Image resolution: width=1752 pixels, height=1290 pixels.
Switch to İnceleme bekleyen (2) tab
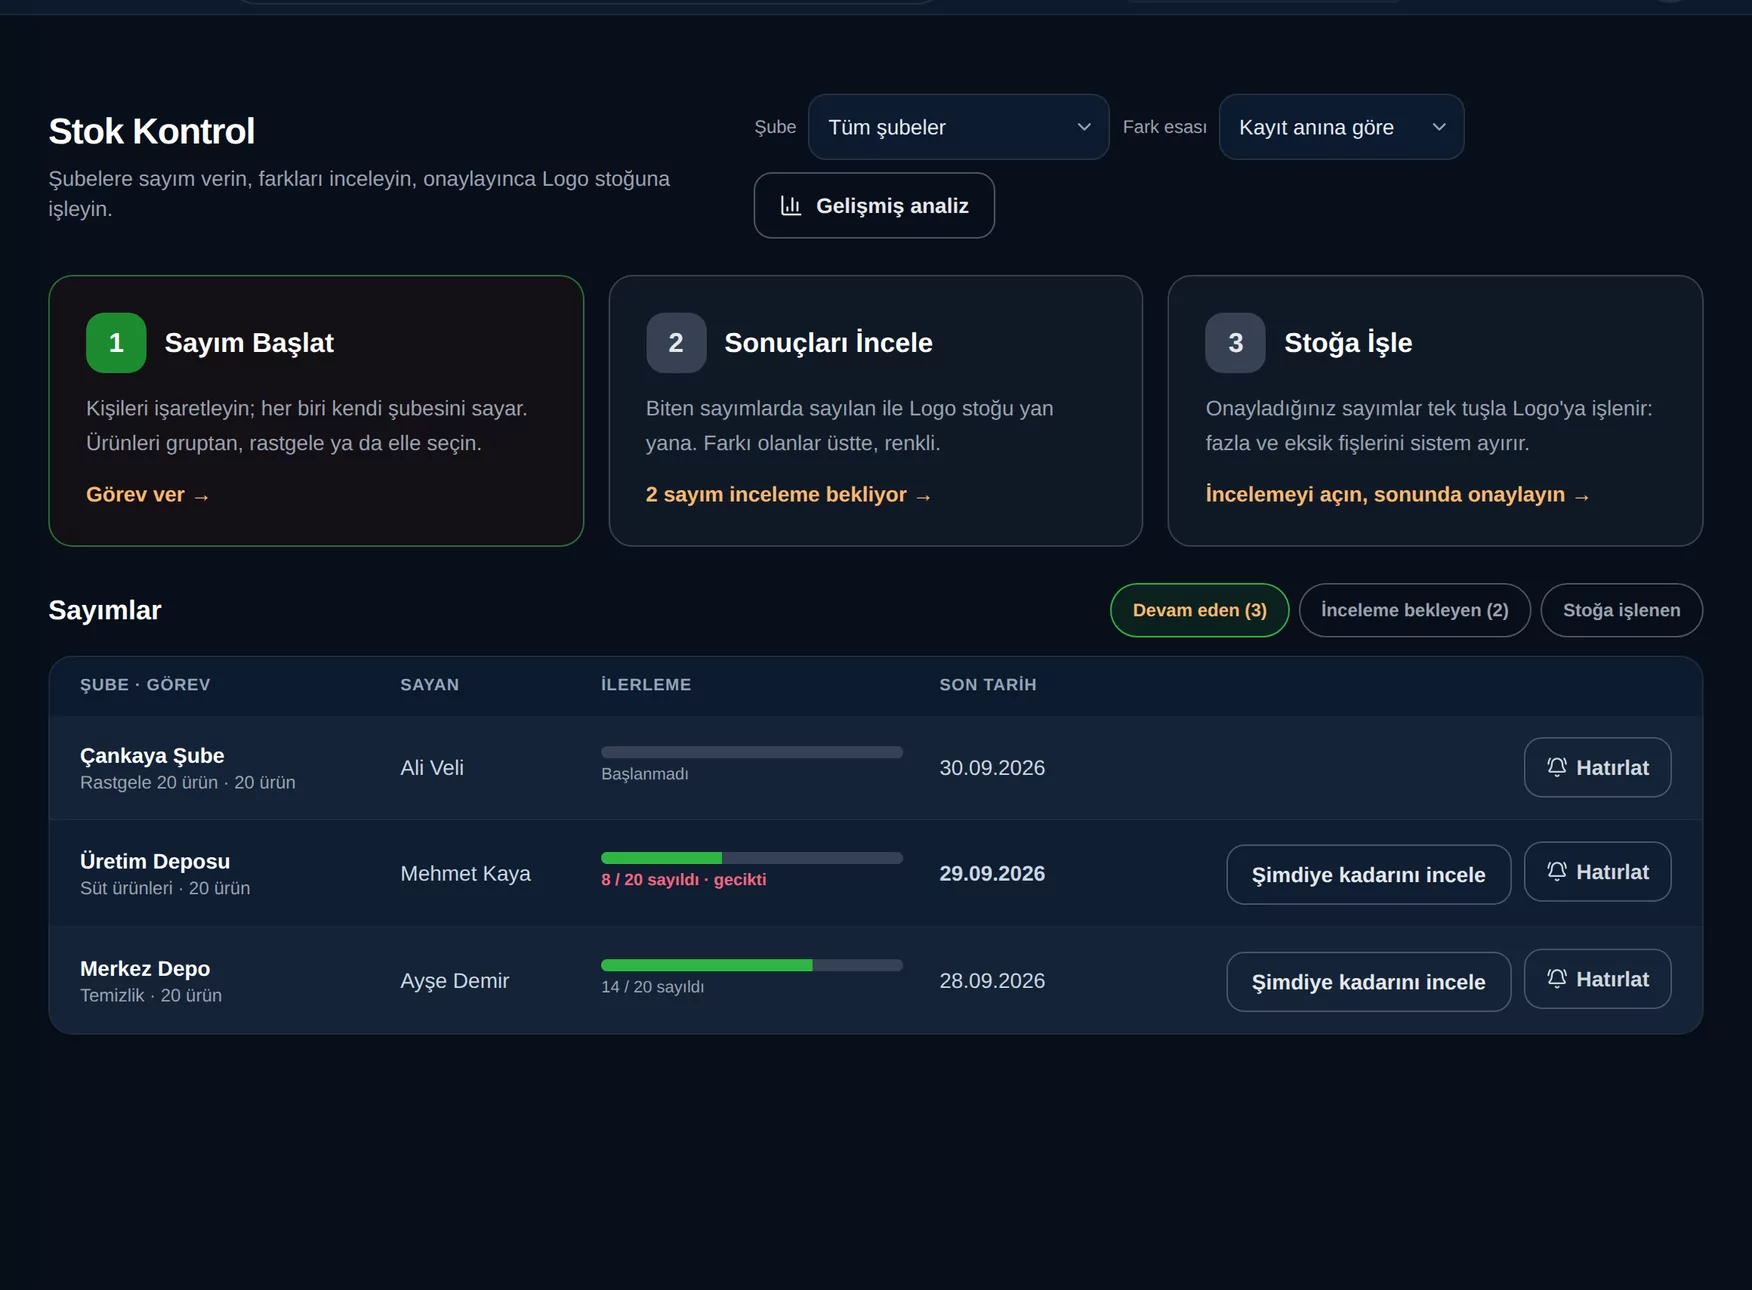click(x=1414, y=610)
